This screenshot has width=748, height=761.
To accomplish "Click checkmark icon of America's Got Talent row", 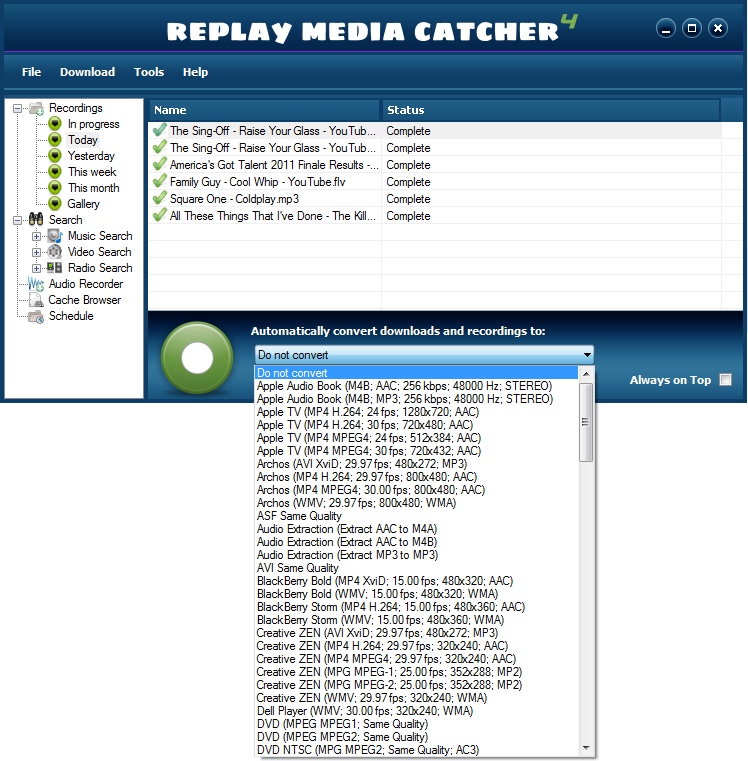I will click(160, 165).
